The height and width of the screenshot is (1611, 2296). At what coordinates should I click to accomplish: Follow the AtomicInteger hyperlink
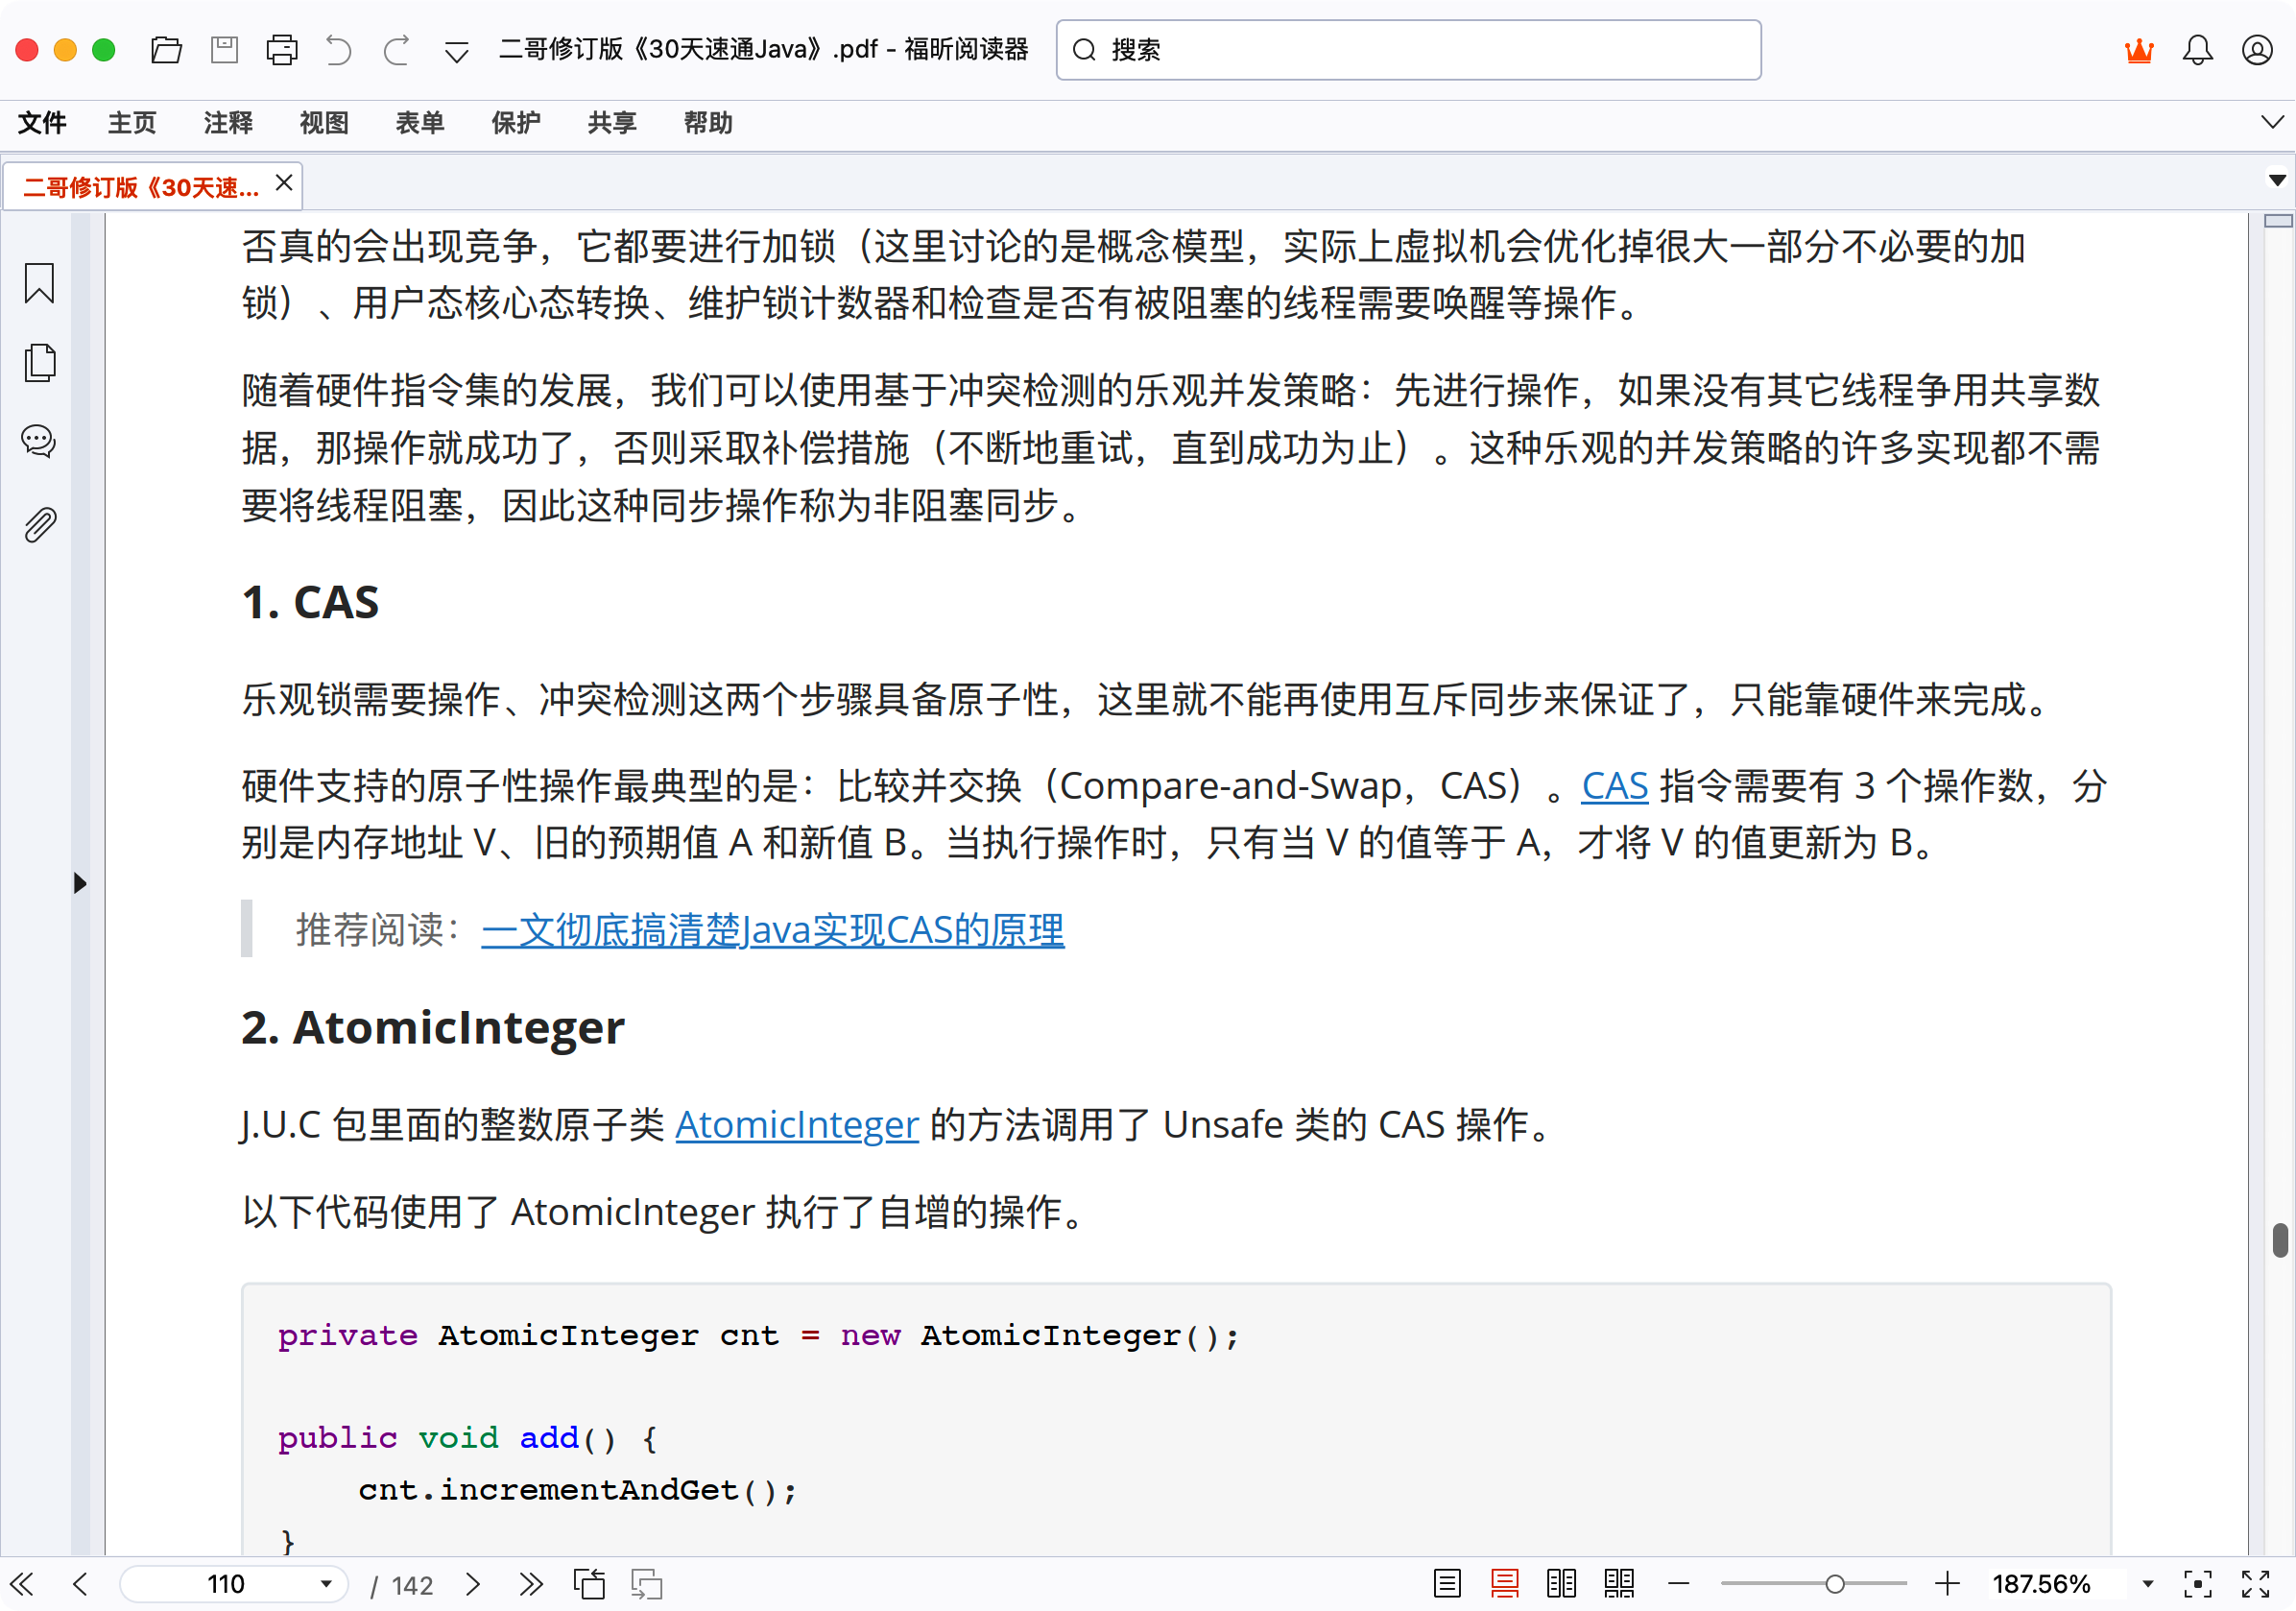pyautogui.click(x=795, y=1124)
